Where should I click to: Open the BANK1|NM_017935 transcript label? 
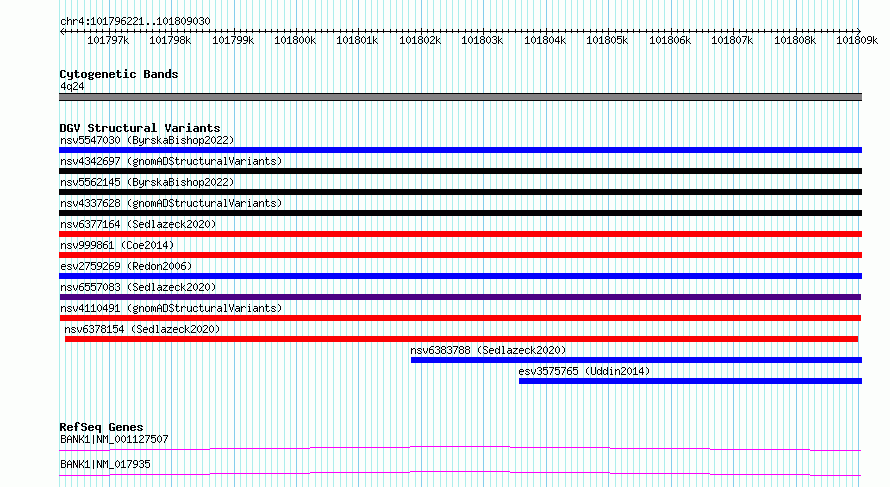105,464
